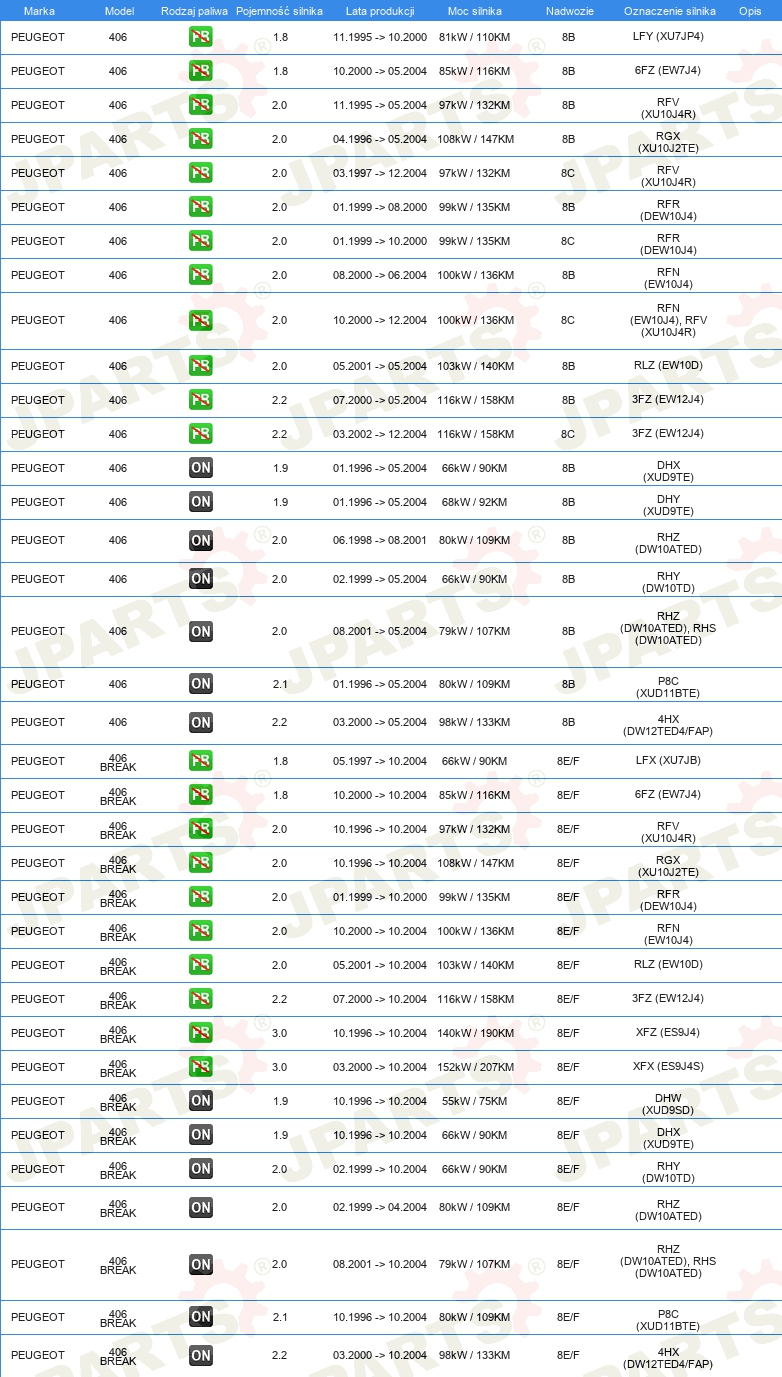Screen dimensions: 782x1377
Task: Click the Oznaczenie silnika column header
Action: pos(669,11)
